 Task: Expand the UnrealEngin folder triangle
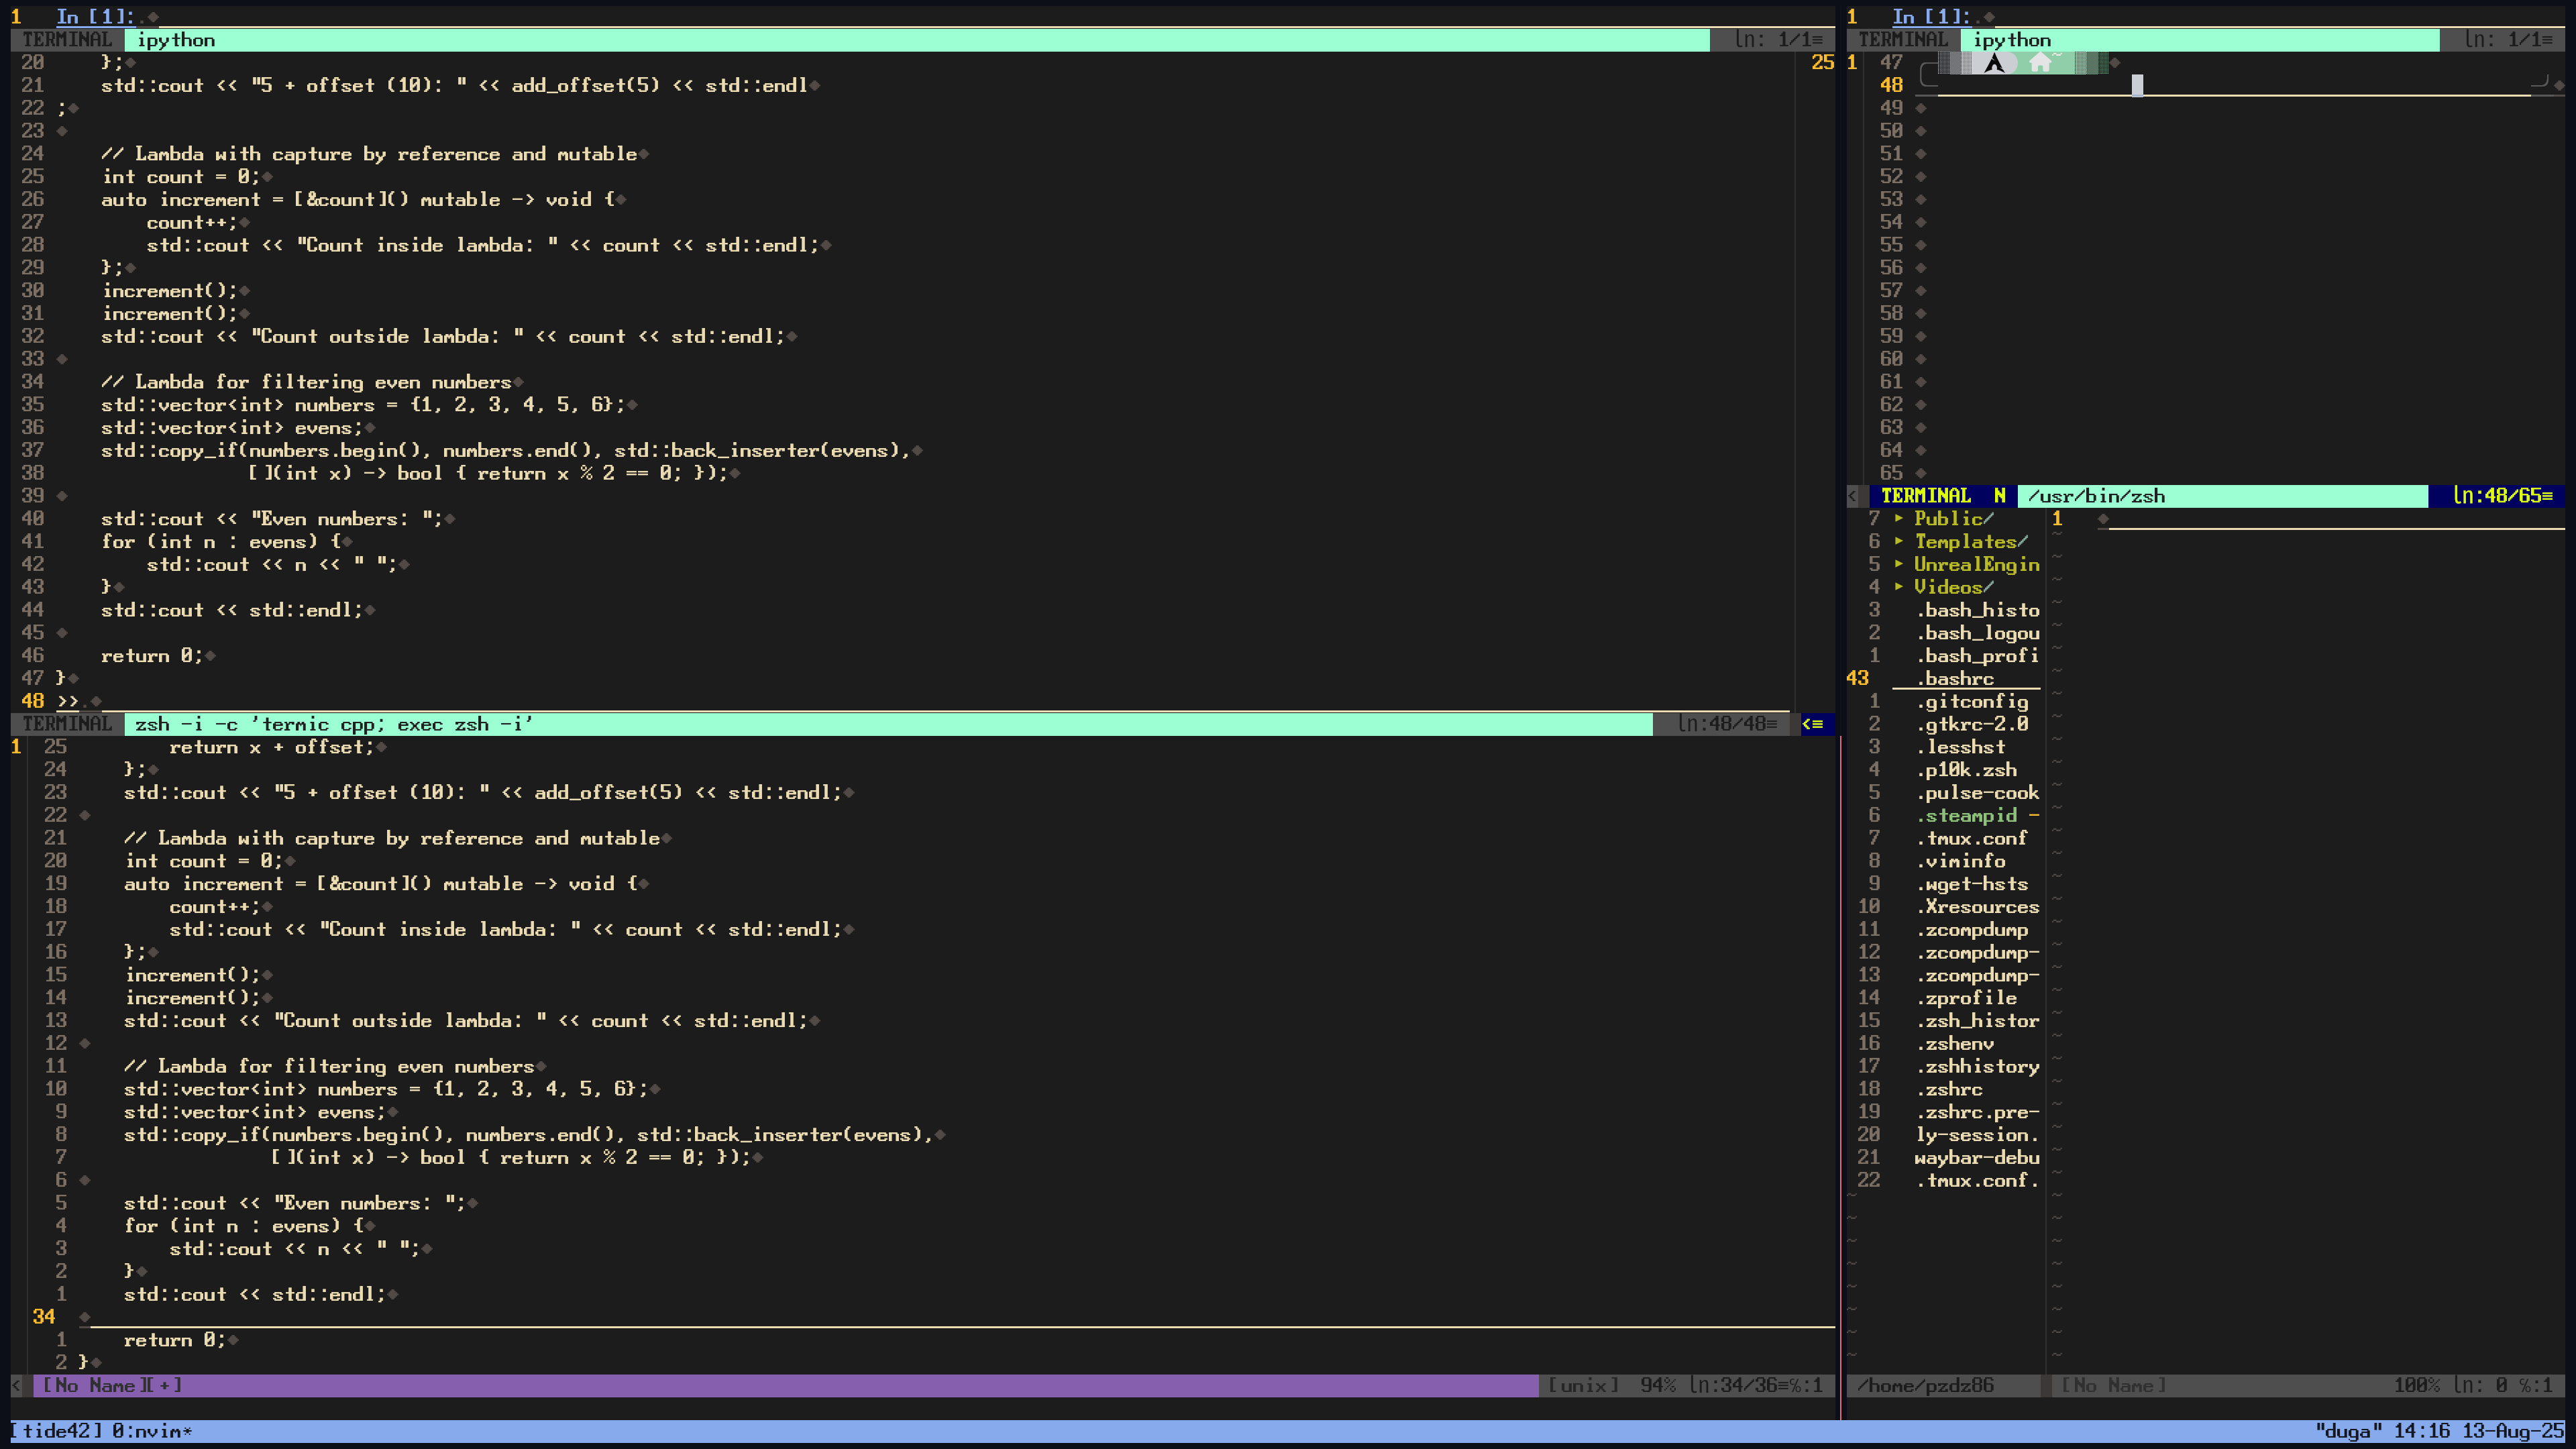[x=1899, y=564]
